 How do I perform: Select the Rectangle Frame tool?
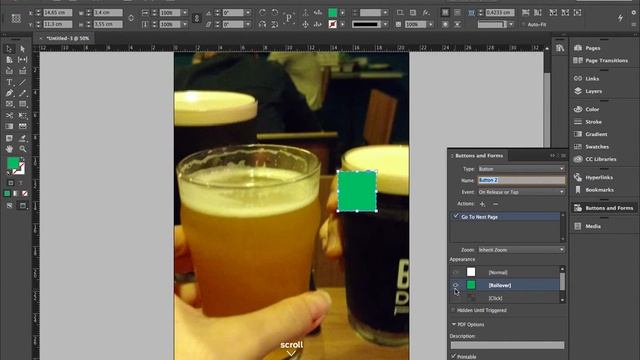[x=9, y=104]
